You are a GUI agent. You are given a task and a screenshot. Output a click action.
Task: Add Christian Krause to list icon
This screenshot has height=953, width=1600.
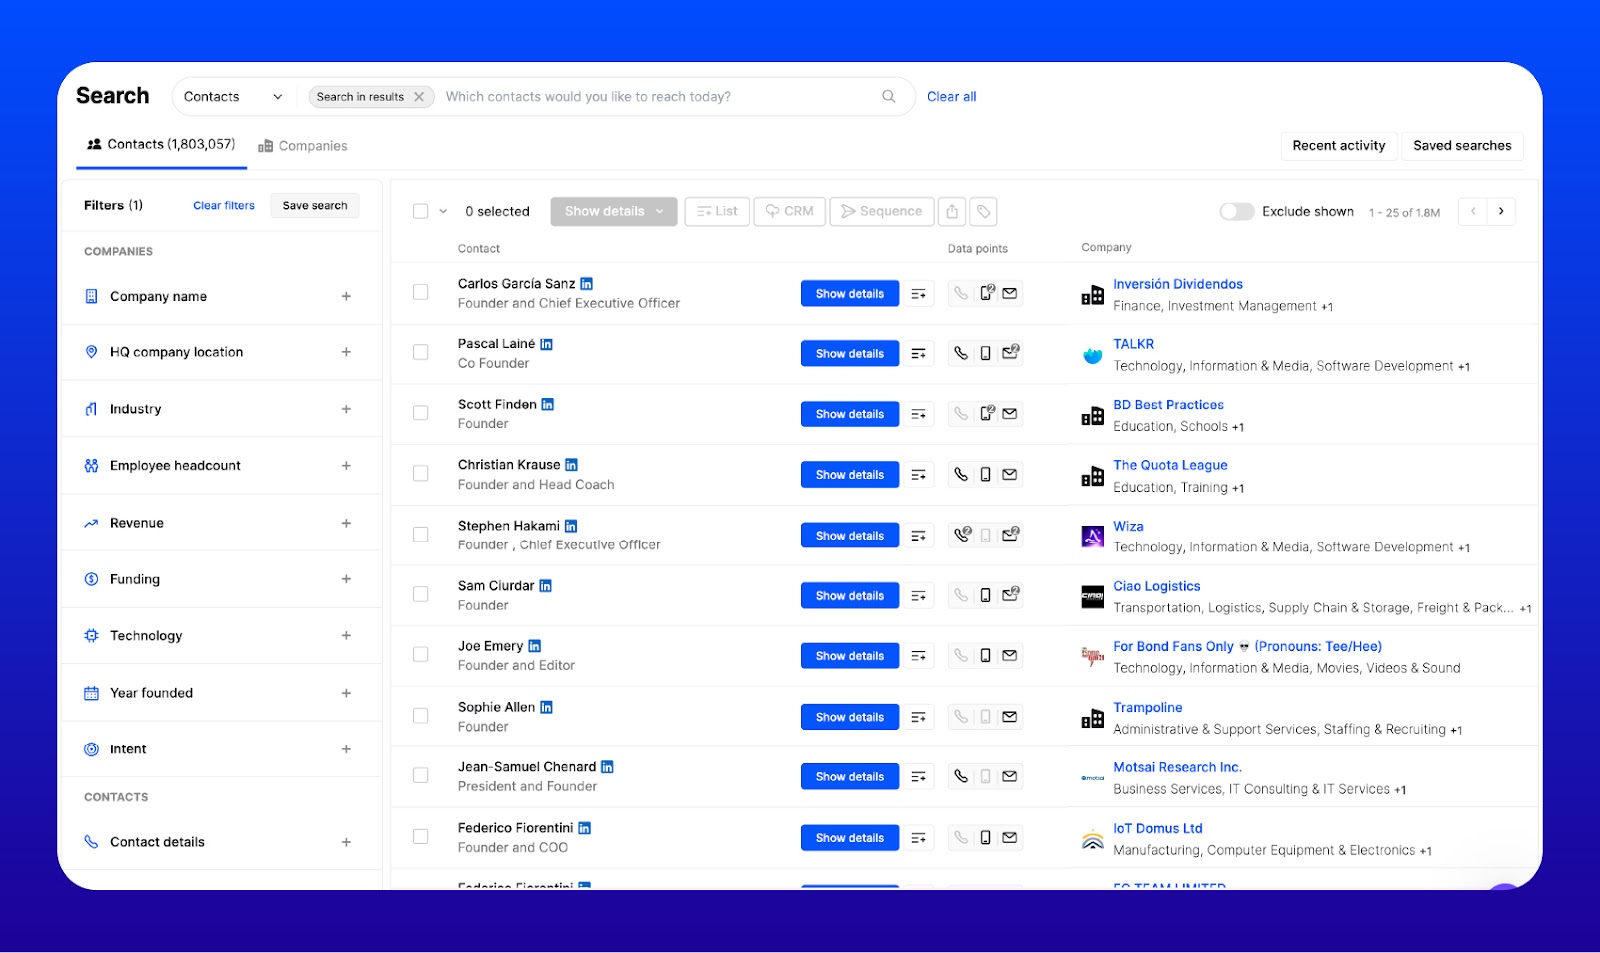click(918, 475)
